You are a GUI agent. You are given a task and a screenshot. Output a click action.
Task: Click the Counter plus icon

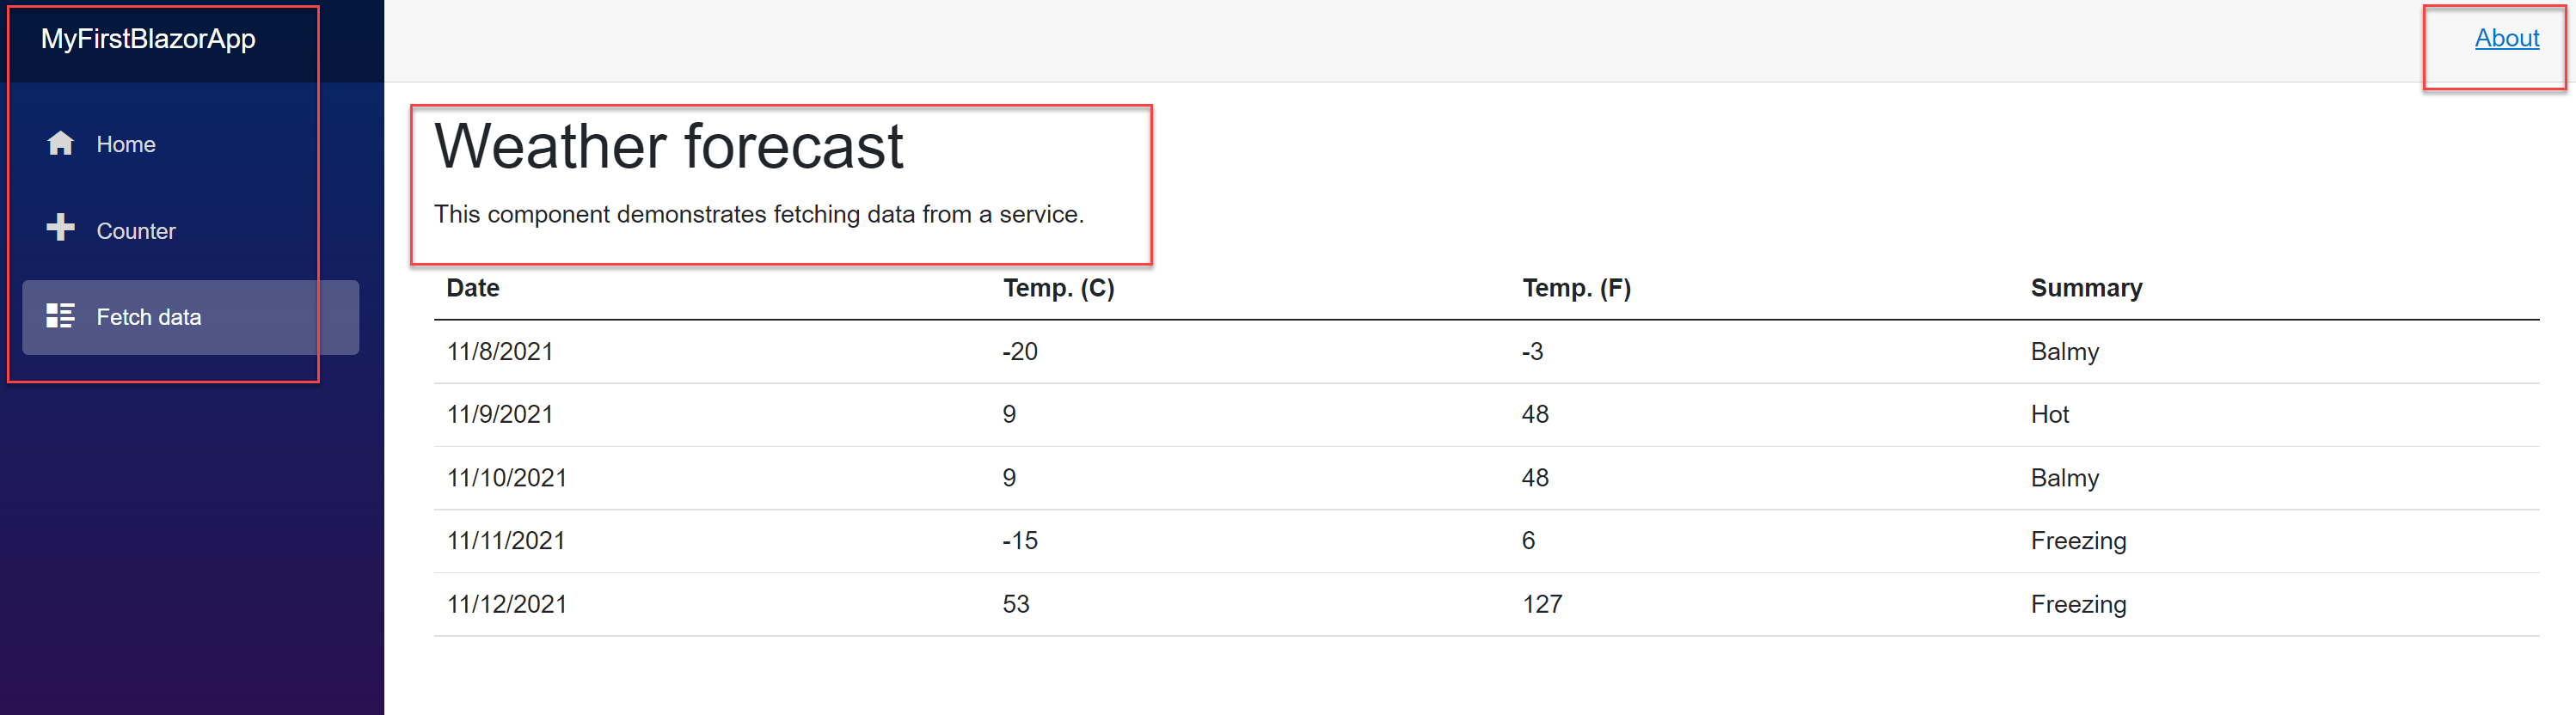tap(60, 228)
